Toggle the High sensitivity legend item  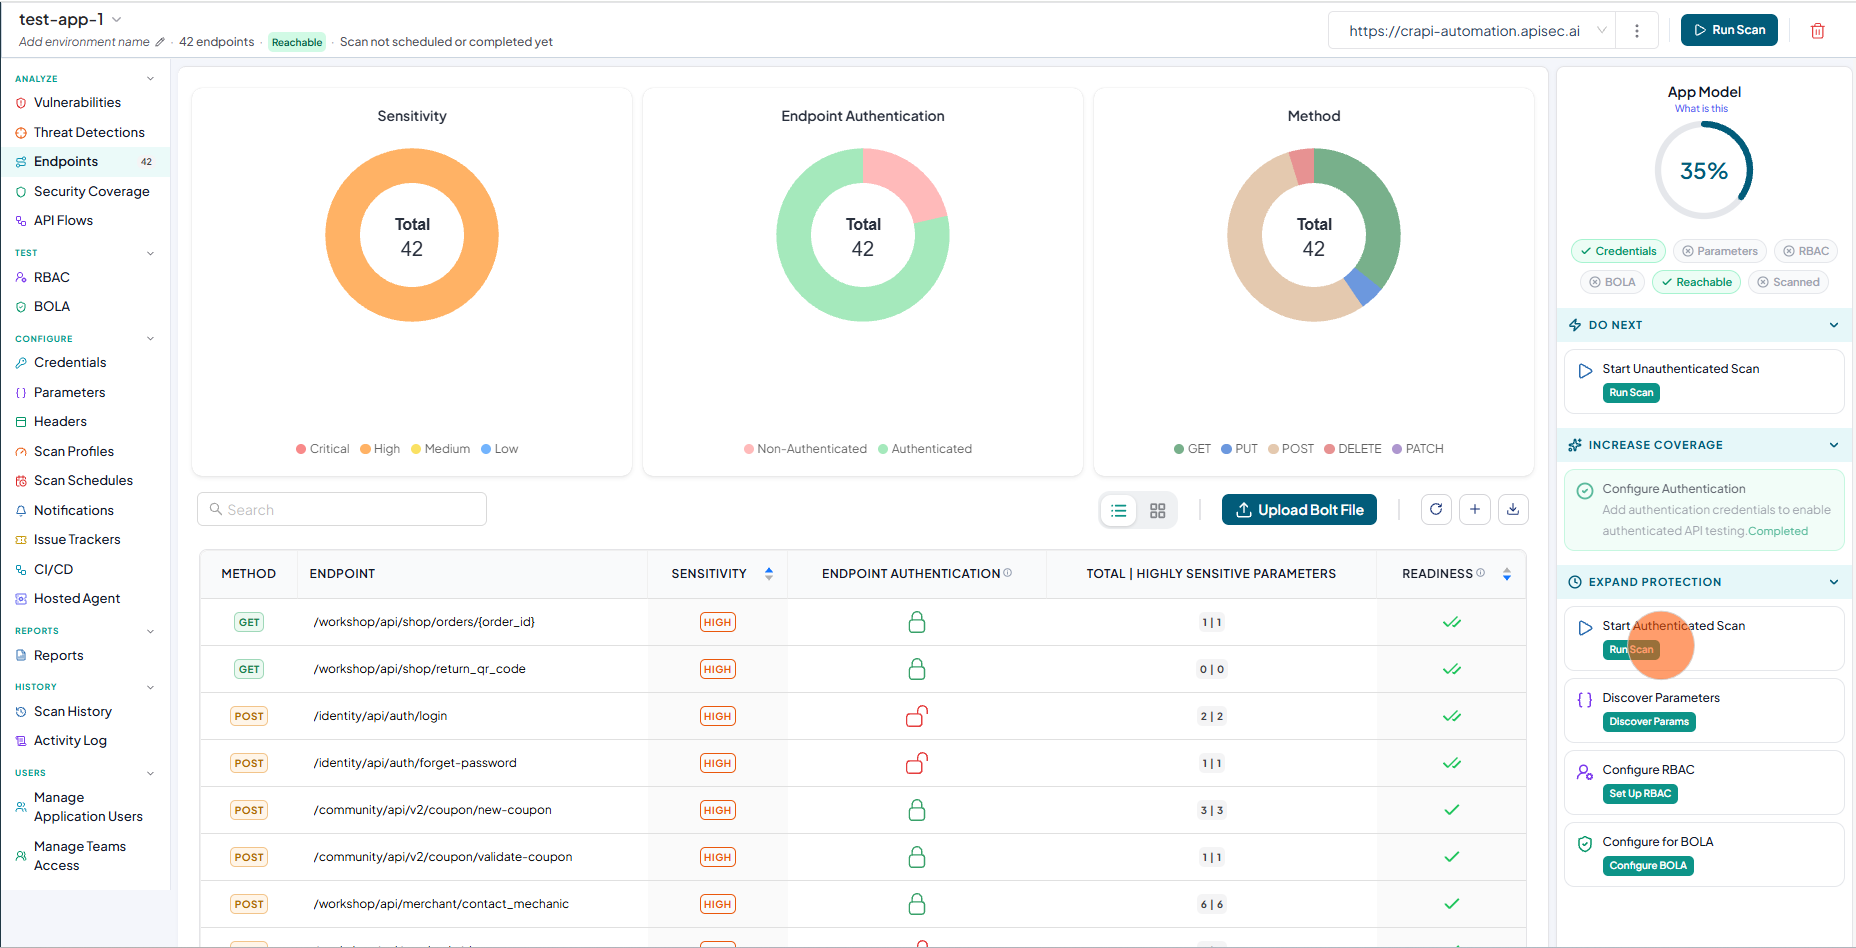pyautogui.click(x=380, y=449)
